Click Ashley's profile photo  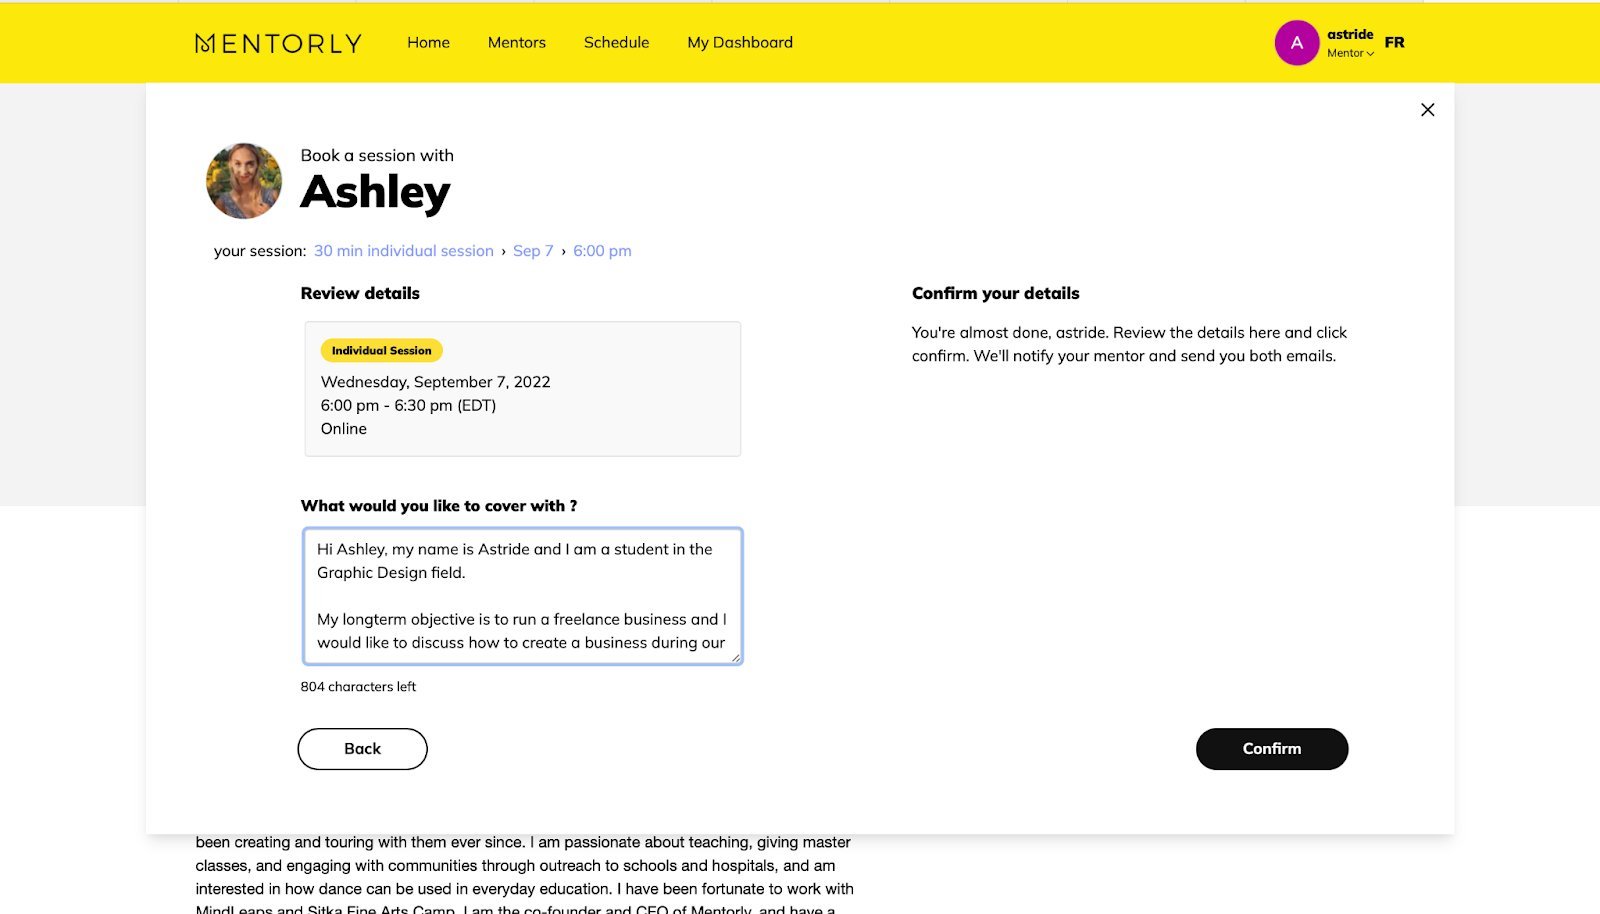pos(244,181)
